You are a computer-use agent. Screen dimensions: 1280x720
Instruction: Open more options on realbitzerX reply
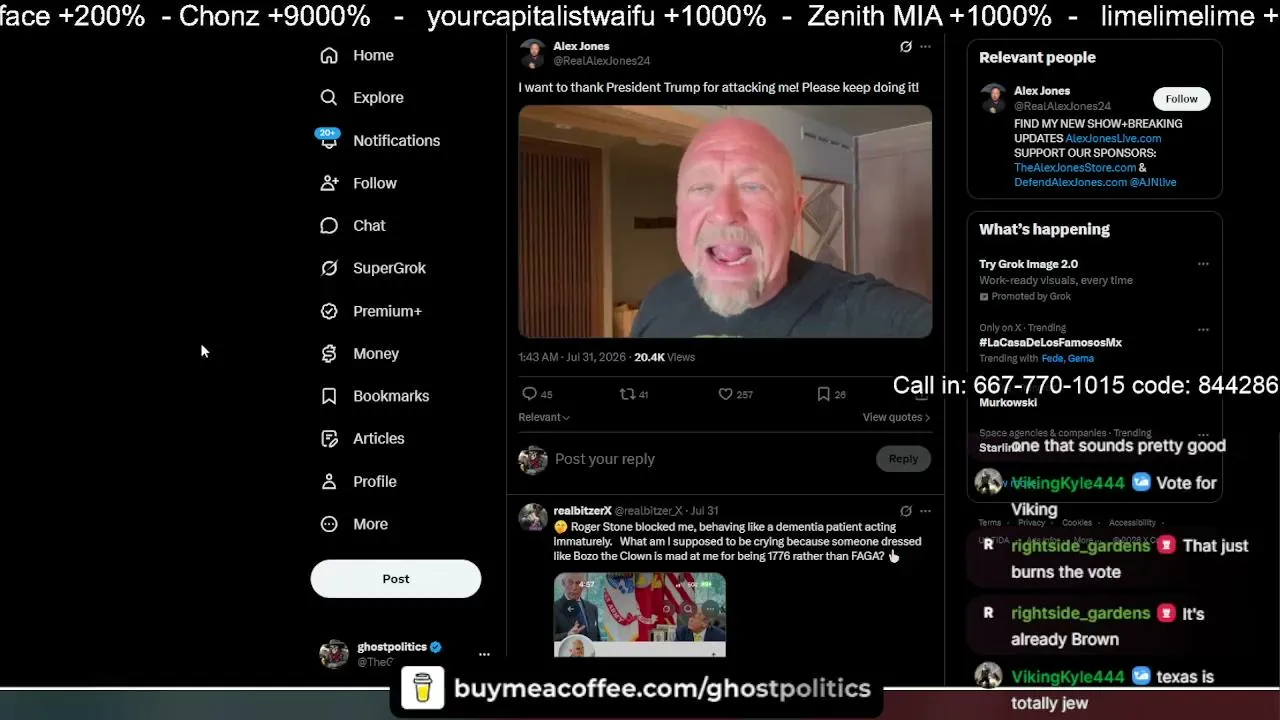[x=925, y=511]
